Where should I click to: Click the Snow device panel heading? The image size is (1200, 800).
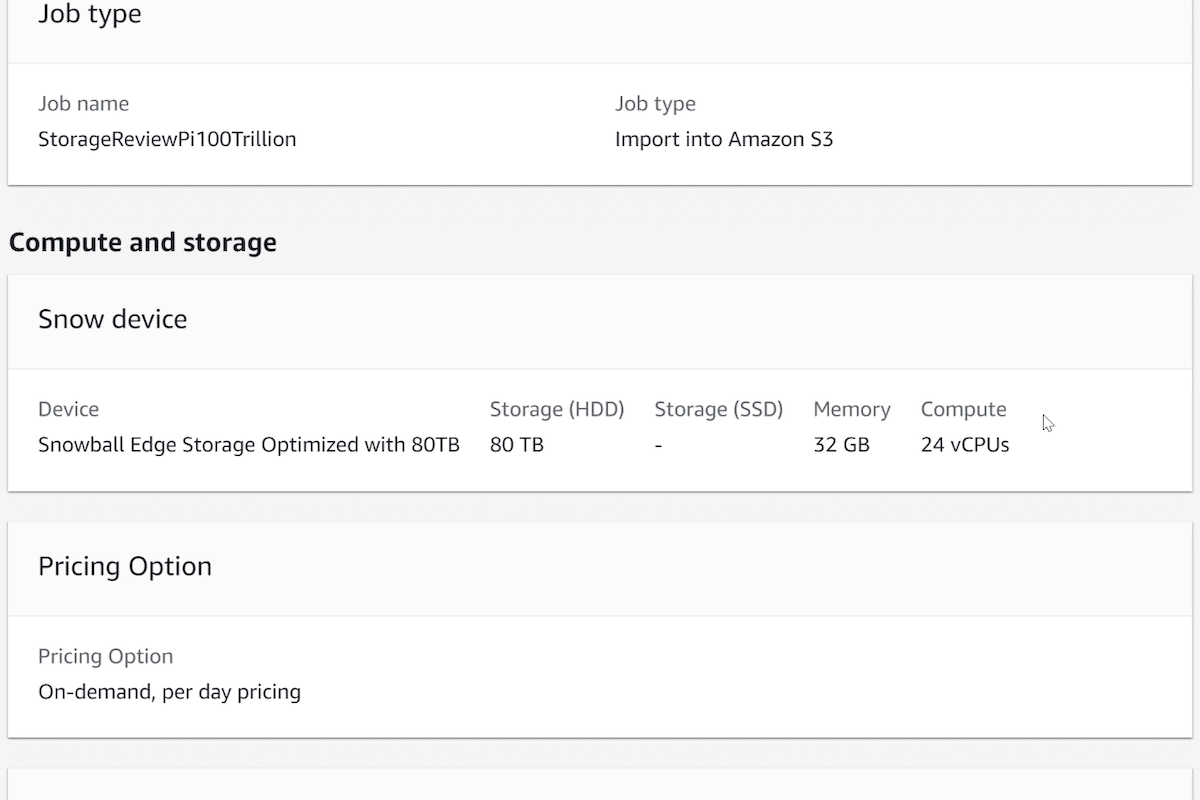[x=112, y=319]
